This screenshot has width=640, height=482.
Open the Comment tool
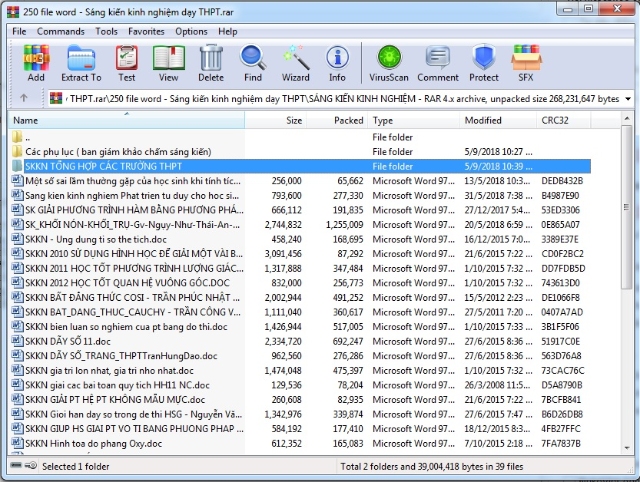coord(438,63)
